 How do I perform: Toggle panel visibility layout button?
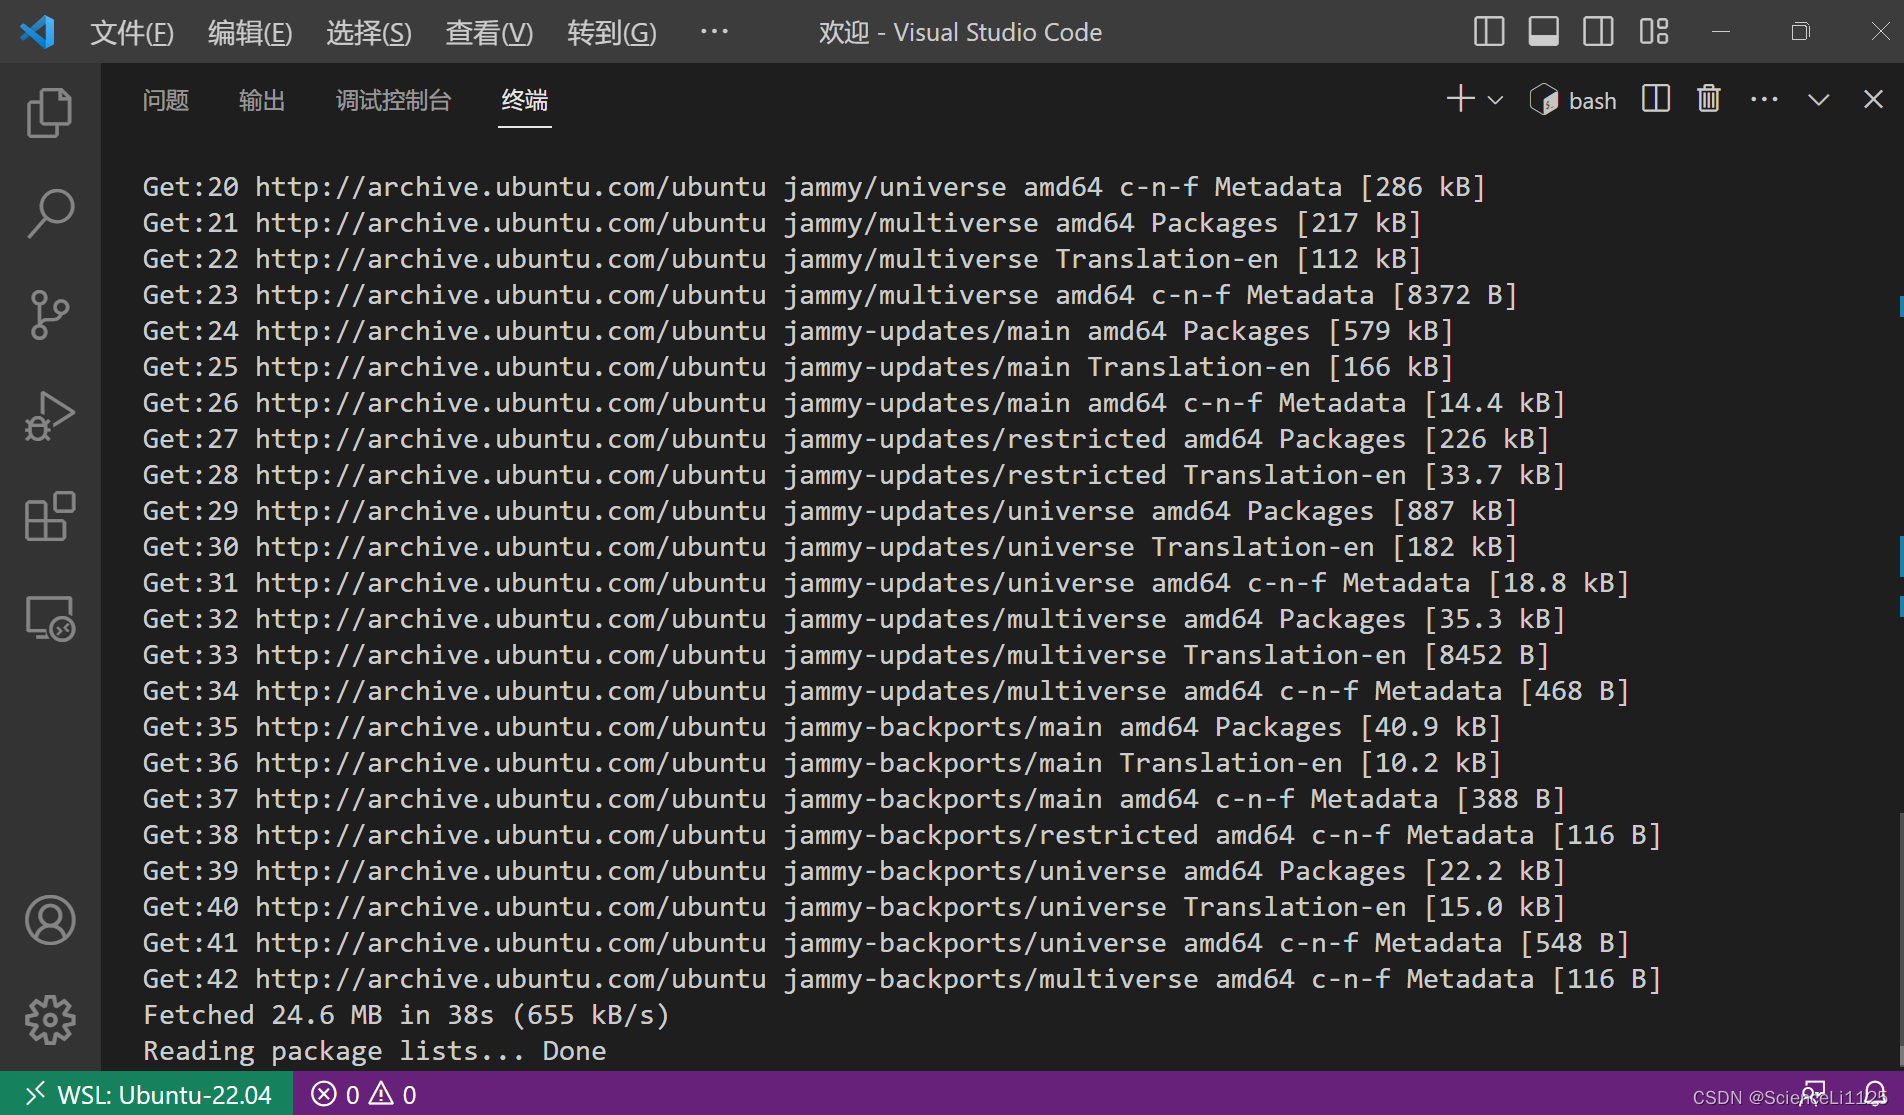pos(1544,32)
